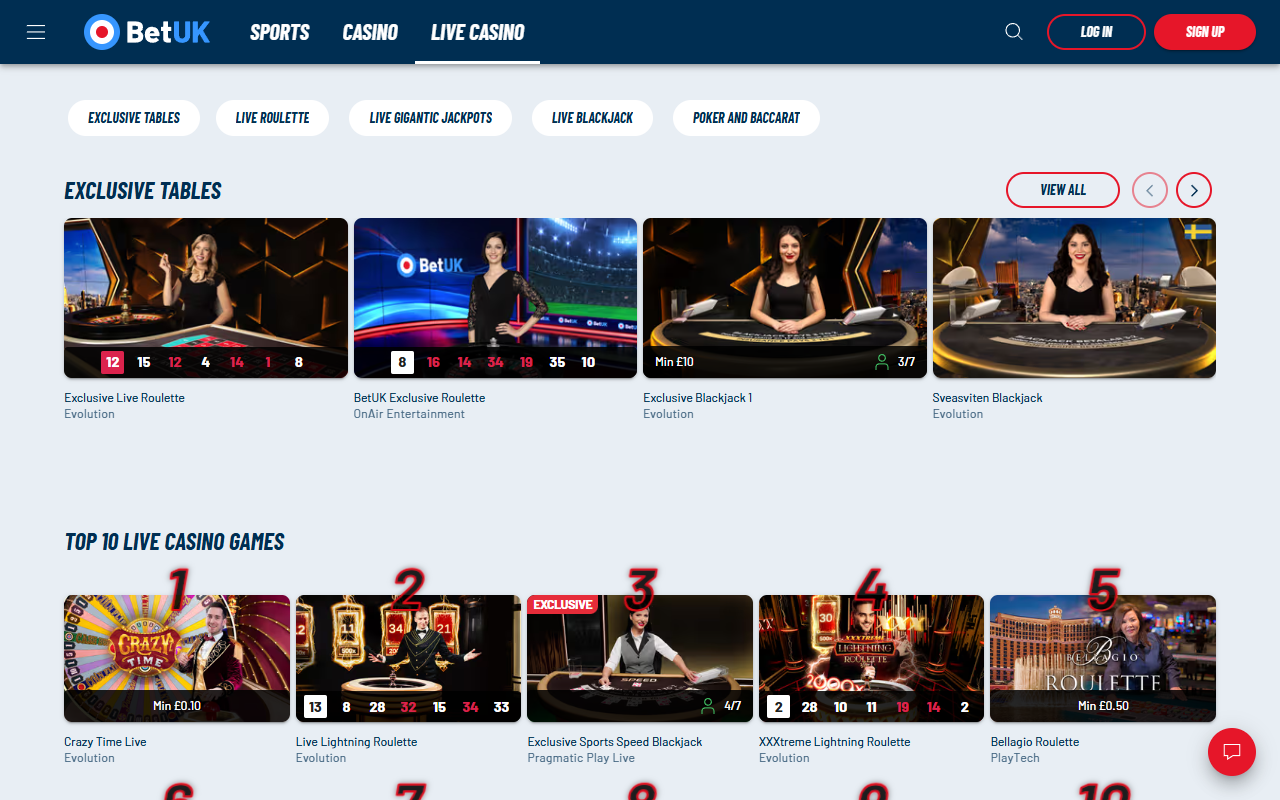This screenshot has width=1280, height=800.
Task: Click View All for Exclusive Tables
Action: pos(1063,190)
